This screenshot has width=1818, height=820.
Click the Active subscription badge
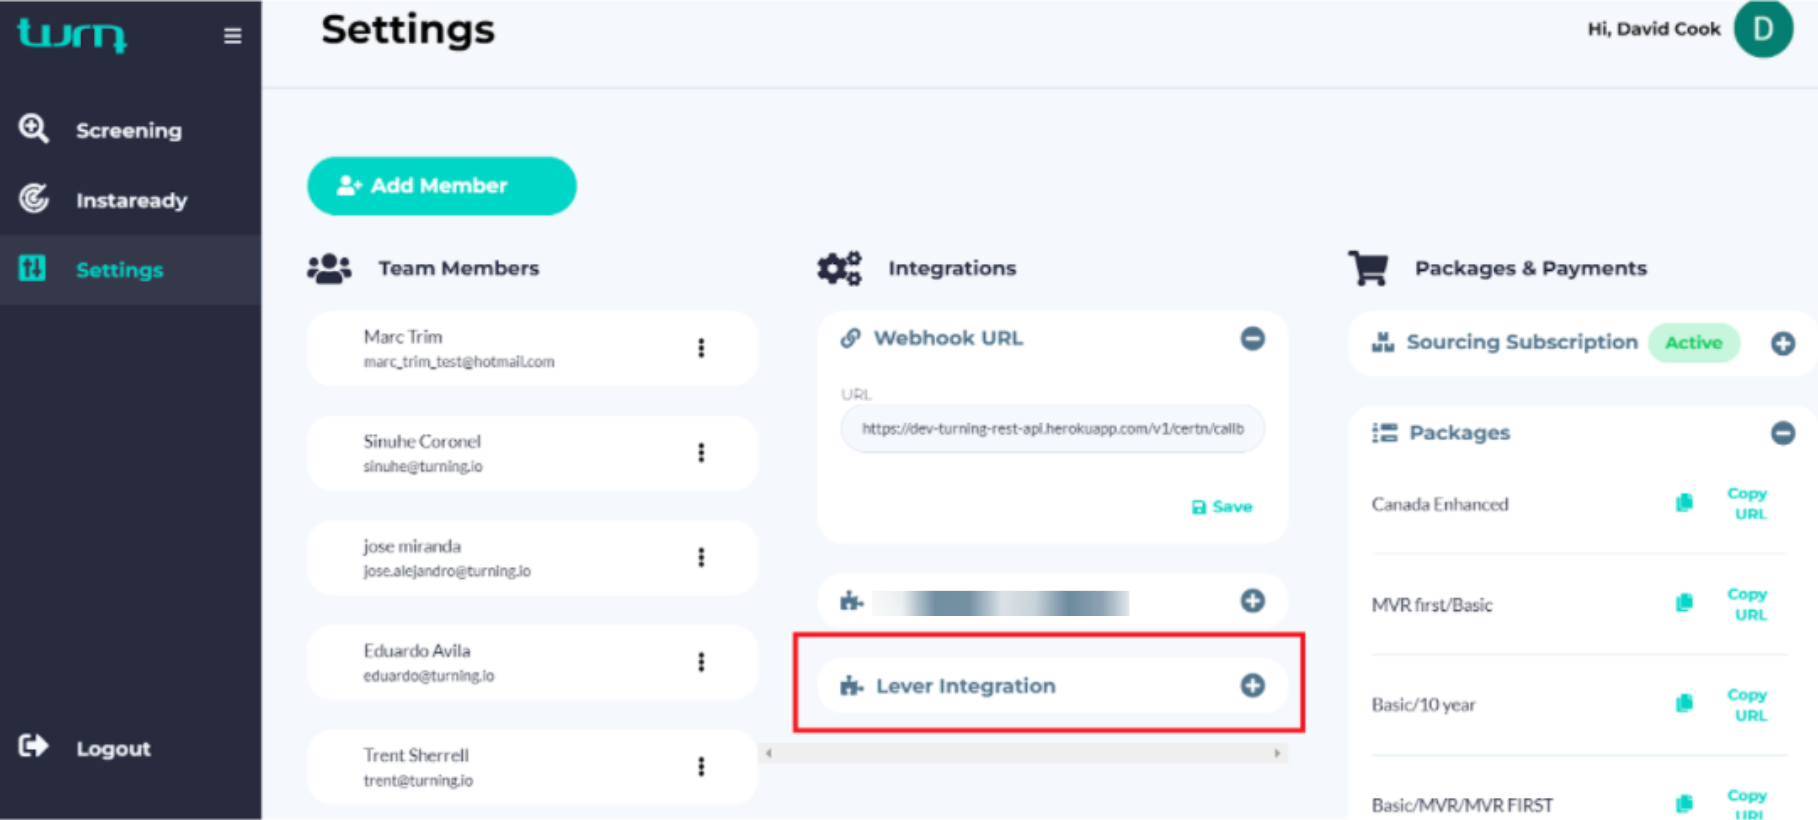coord(1693,342)
